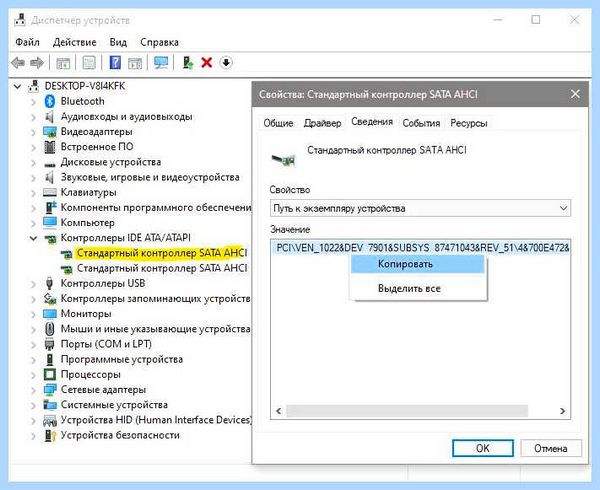Click the Back arrow toolbar icon
The height and width of the screenshot is (490, 600).
click(18, 63)
